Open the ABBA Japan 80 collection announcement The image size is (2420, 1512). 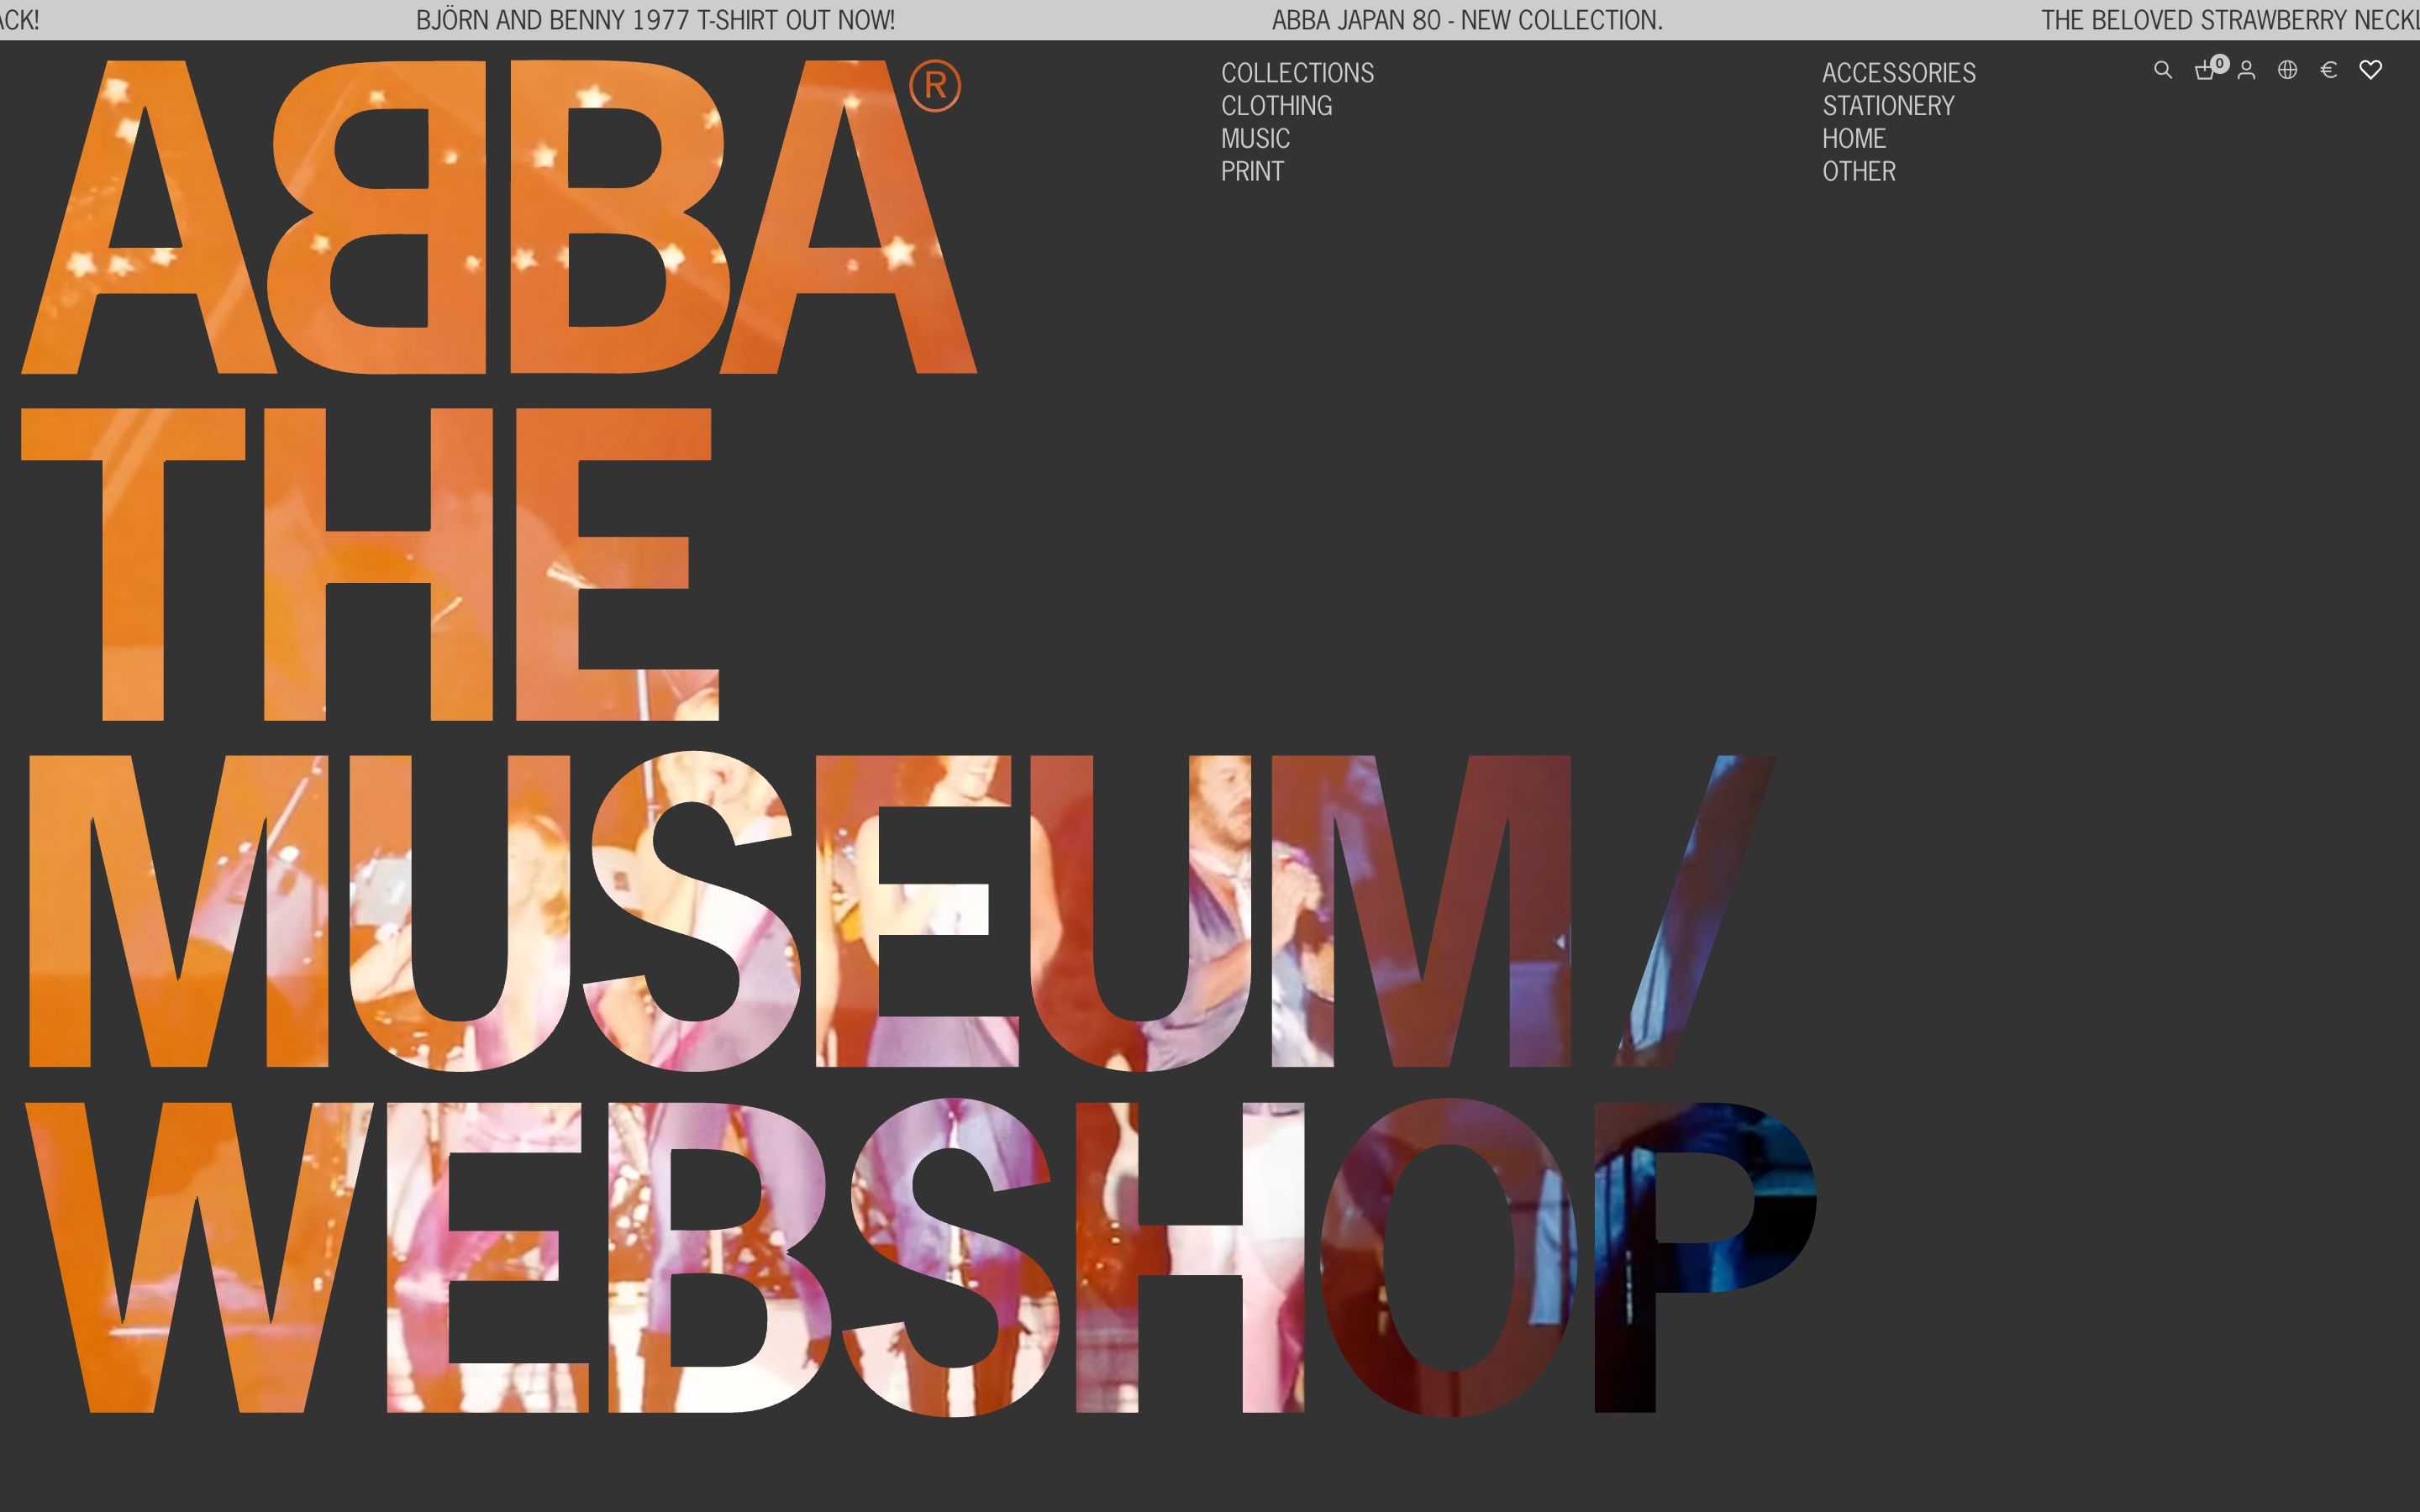coord(1467,20)
